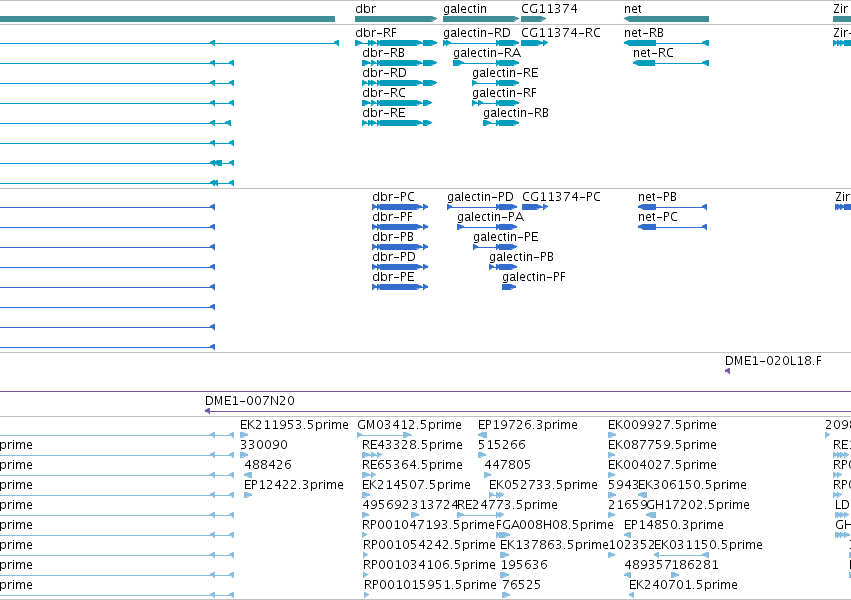This screenshot has height=600, width=851.
Task: Select the galectin-RB transcript
Action: pyautogui.click(x=501, y=123)
